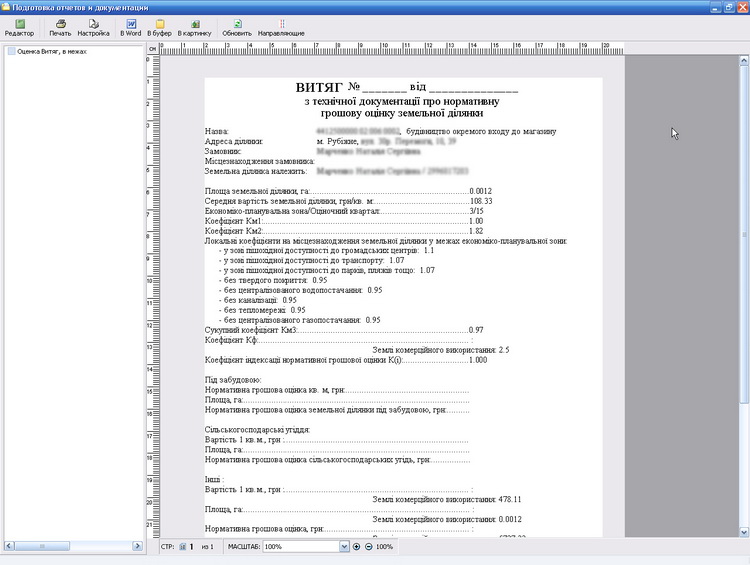Click the 'Коефіцієнт індексації' K(i) line
The width and height of the screenshot is (750, 565).
point(346,360)
